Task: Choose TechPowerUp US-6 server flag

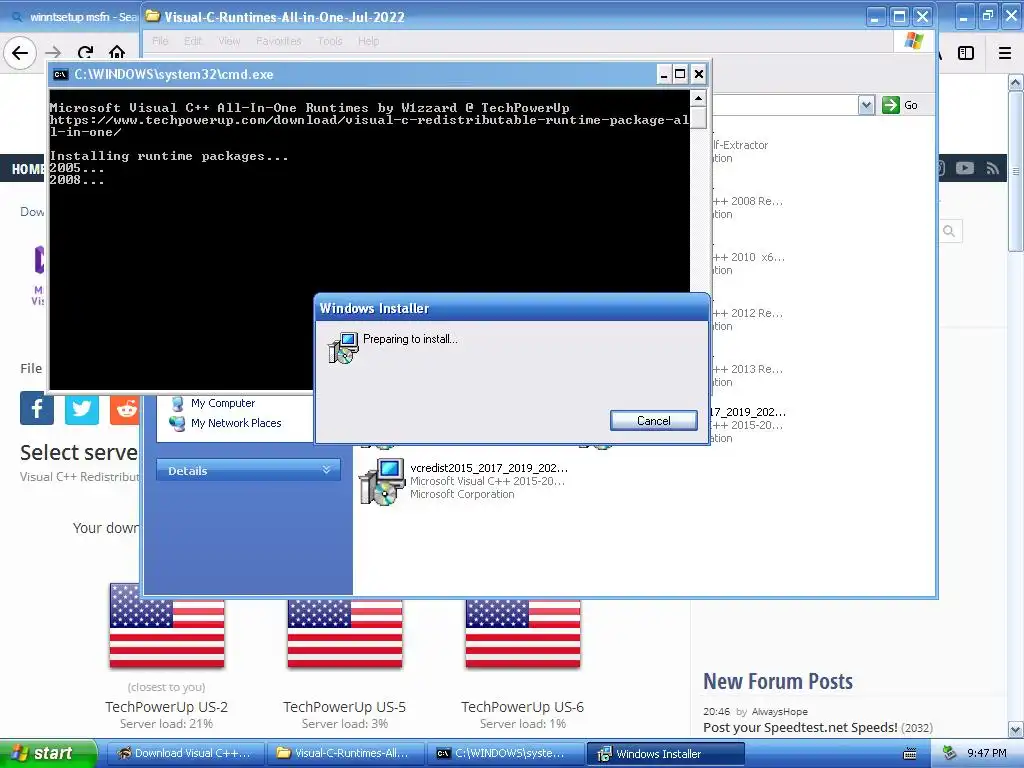Action: (522, 631)
